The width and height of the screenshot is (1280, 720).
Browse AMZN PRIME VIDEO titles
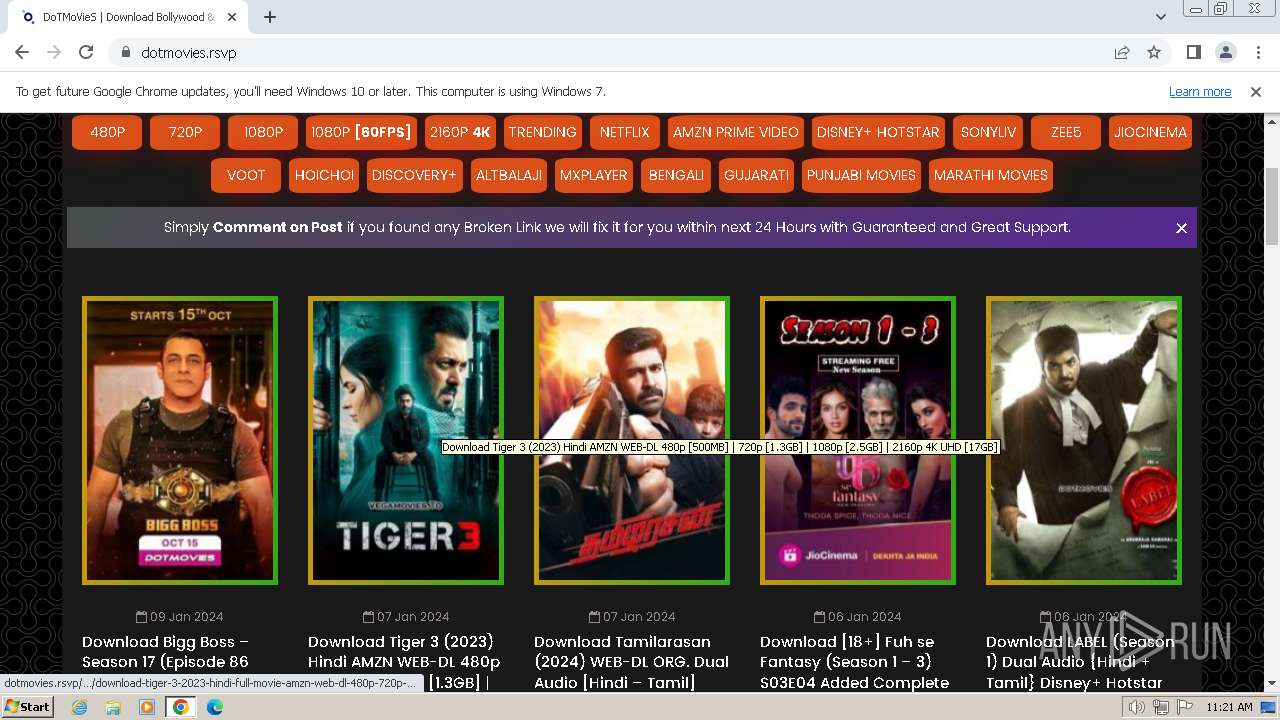coord(735,132)
